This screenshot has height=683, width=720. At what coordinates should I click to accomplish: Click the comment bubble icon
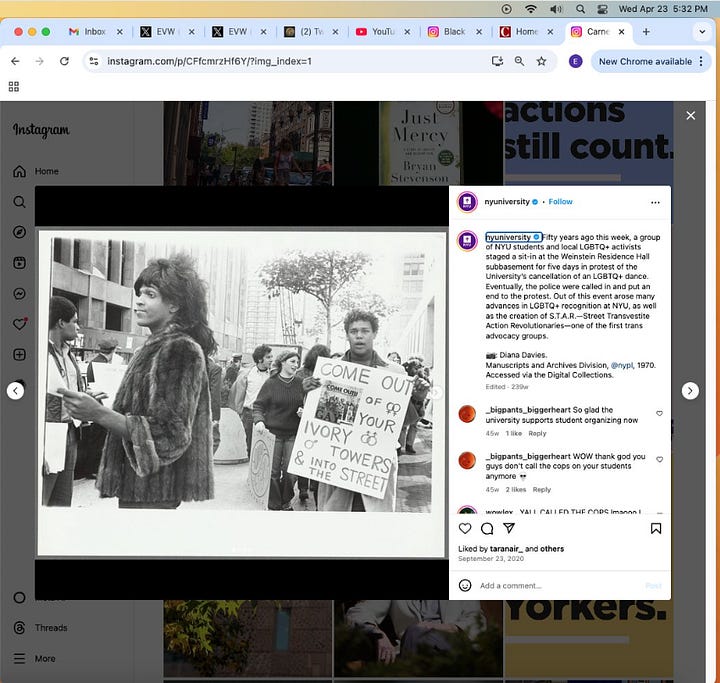pos(487,529)
